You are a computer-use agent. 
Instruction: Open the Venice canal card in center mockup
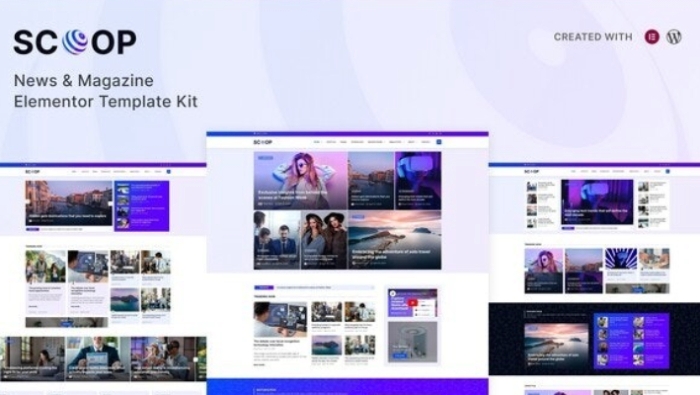371,180
